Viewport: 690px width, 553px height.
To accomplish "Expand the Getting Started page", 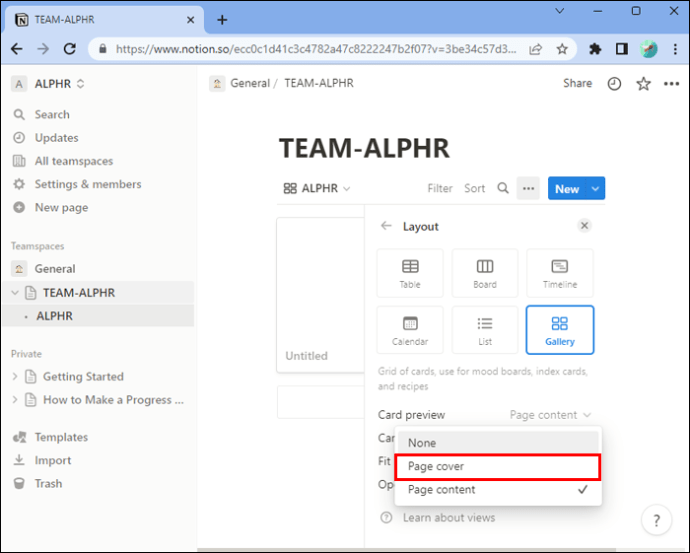I will click(15, 377).
